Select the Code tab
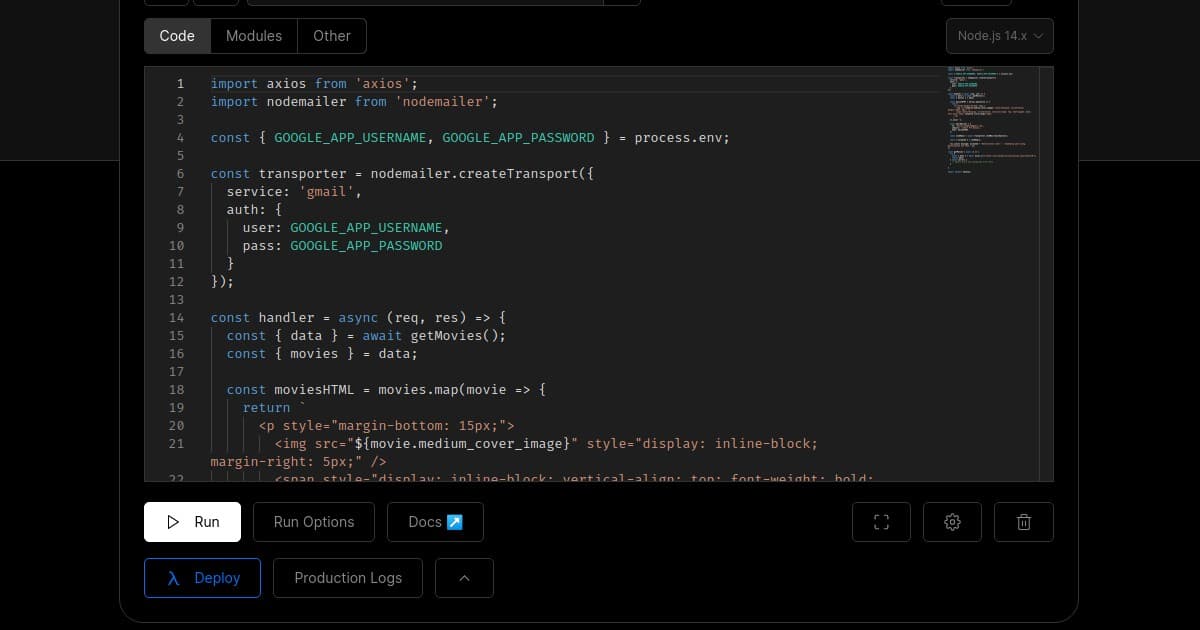The image size is (1200, 630). (177, 35)
